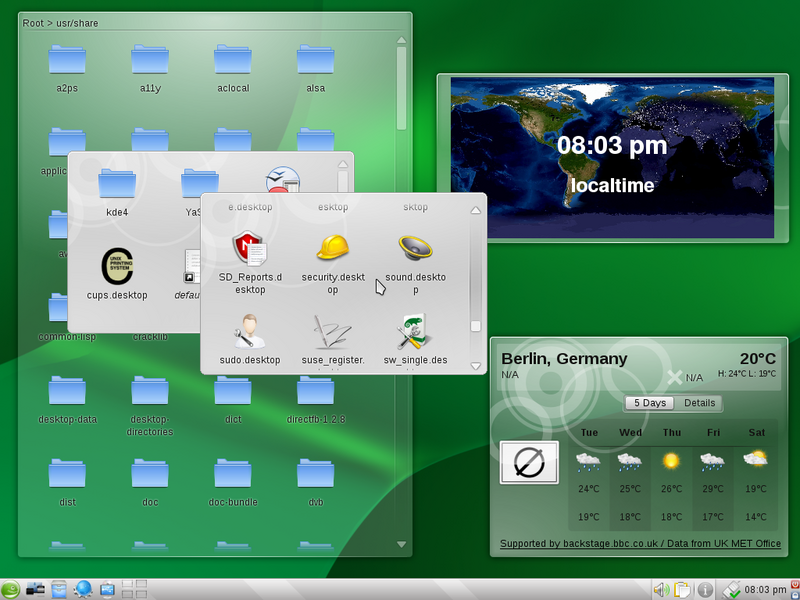Click the taskbar clock showing 08:03 pm
Screen dimensions: 800x600
[x=765, y=590]
